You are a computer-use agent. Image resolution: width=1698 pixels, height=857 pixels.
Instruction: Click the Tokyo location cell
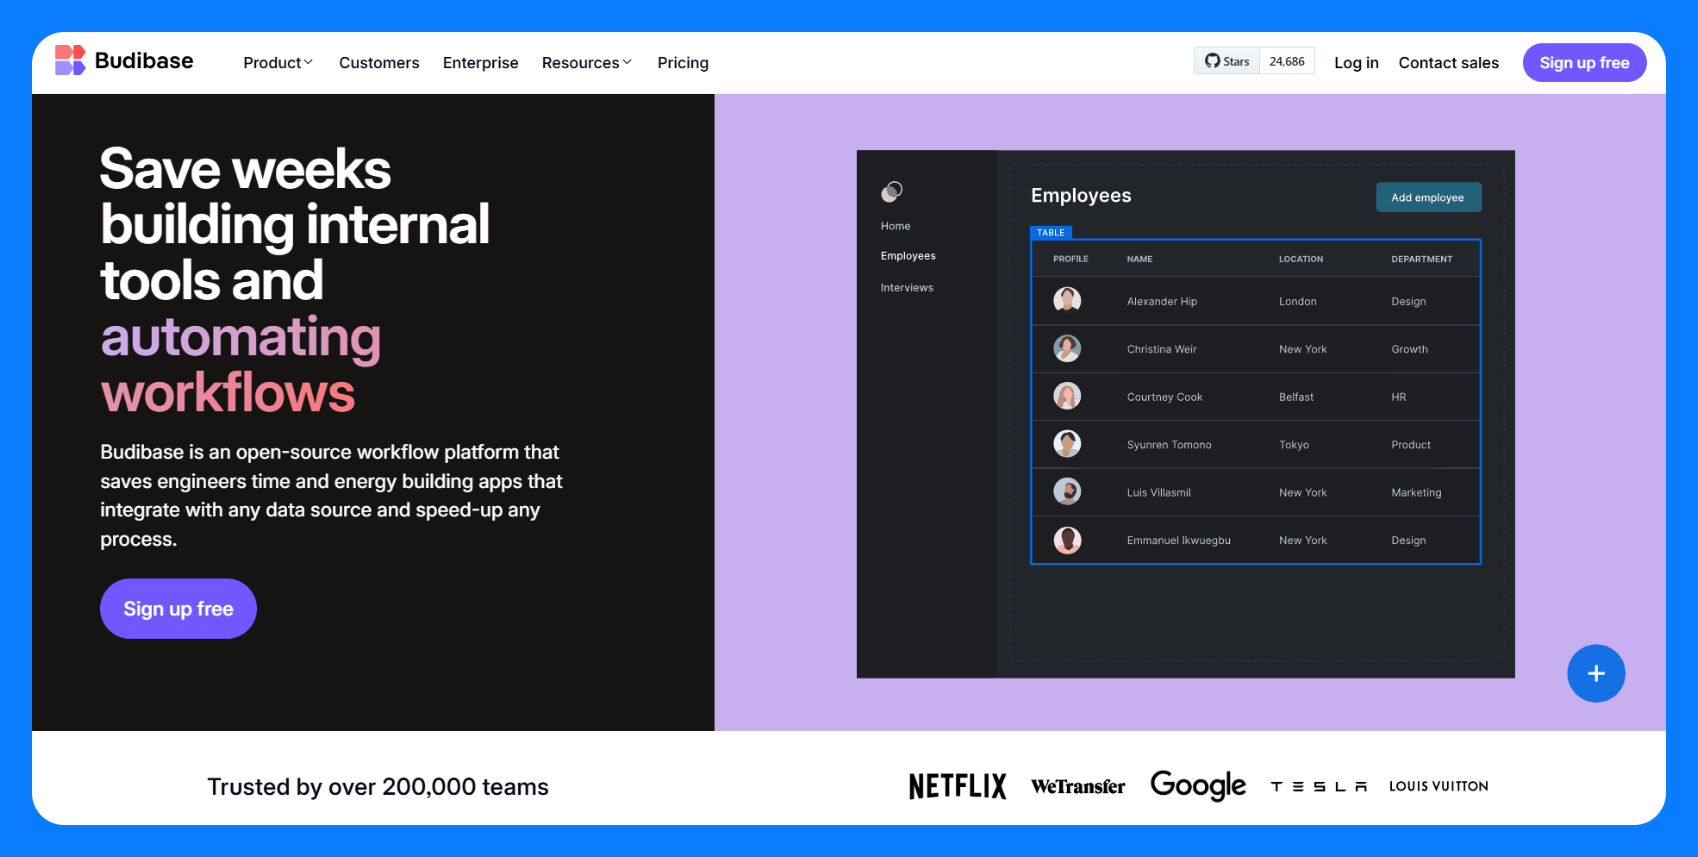(1293, 445)
